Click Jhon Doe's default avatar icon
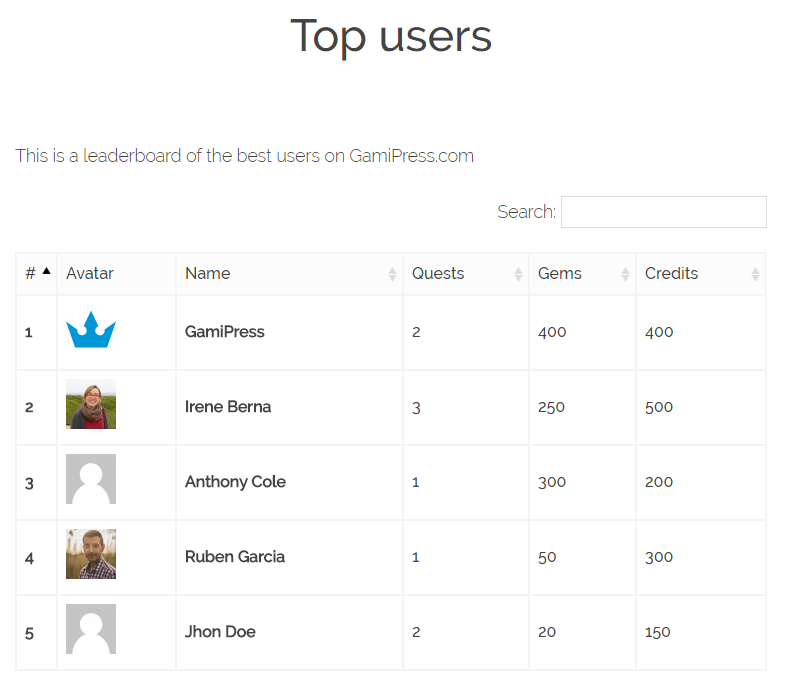Screen dimensions: 785x685 (x=91, y=629)
